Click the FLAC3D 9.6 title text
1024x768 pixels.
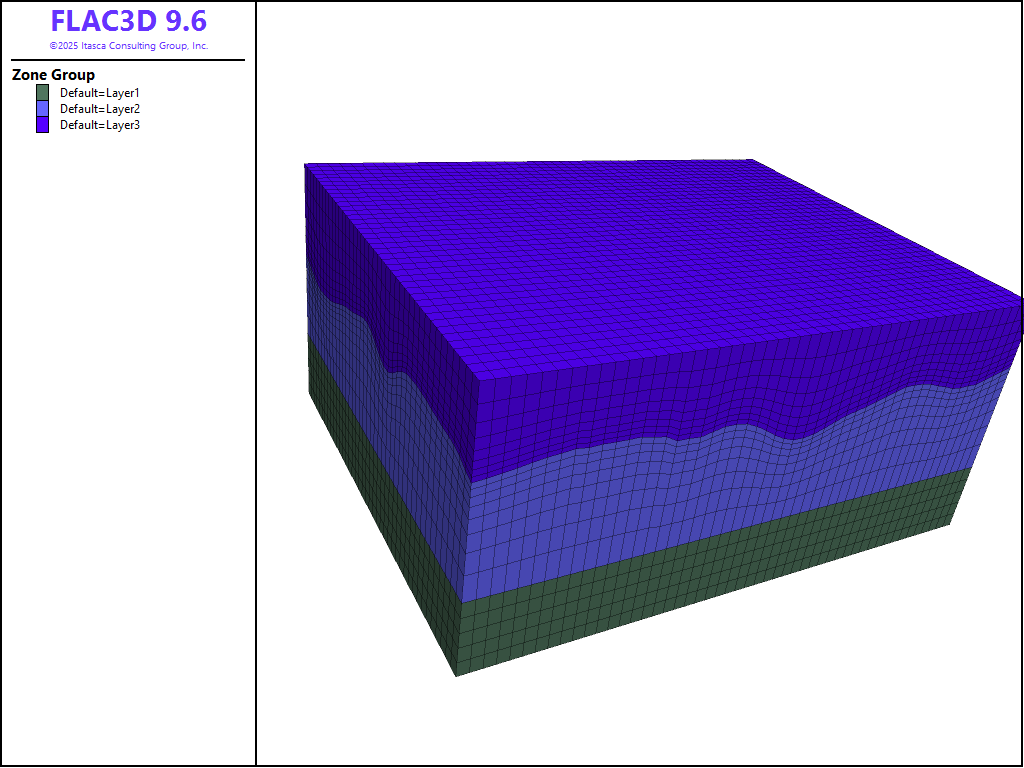click(x=128, y=22)
